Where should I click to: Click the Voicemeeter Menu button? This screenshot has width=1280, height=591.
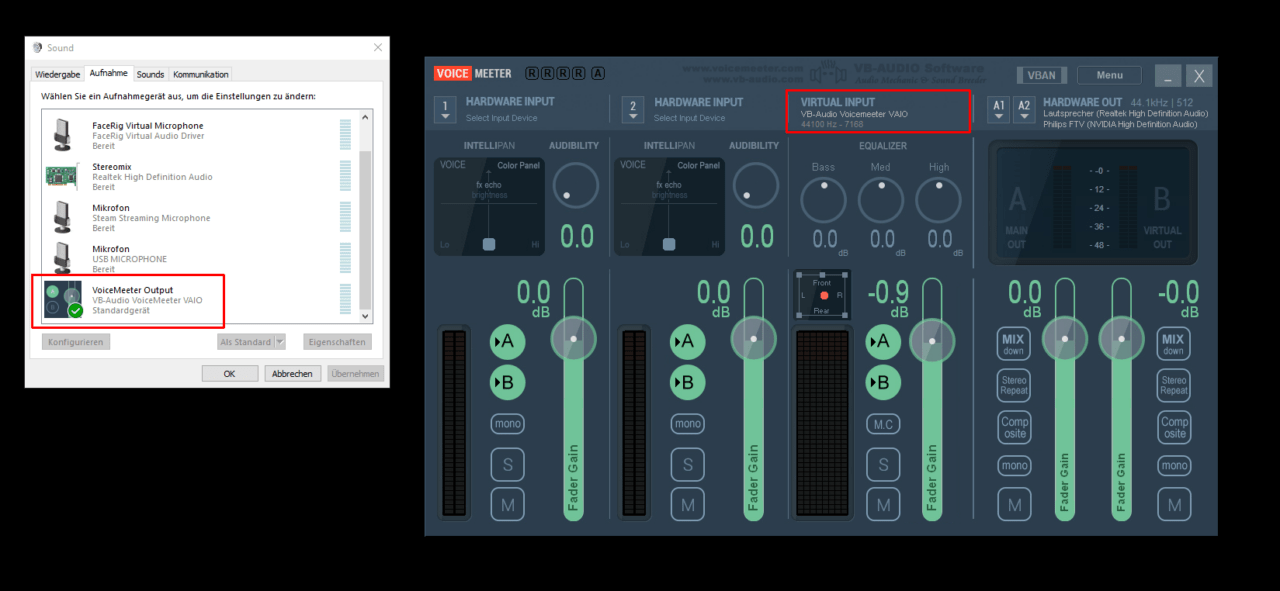tap(1108, 75)
